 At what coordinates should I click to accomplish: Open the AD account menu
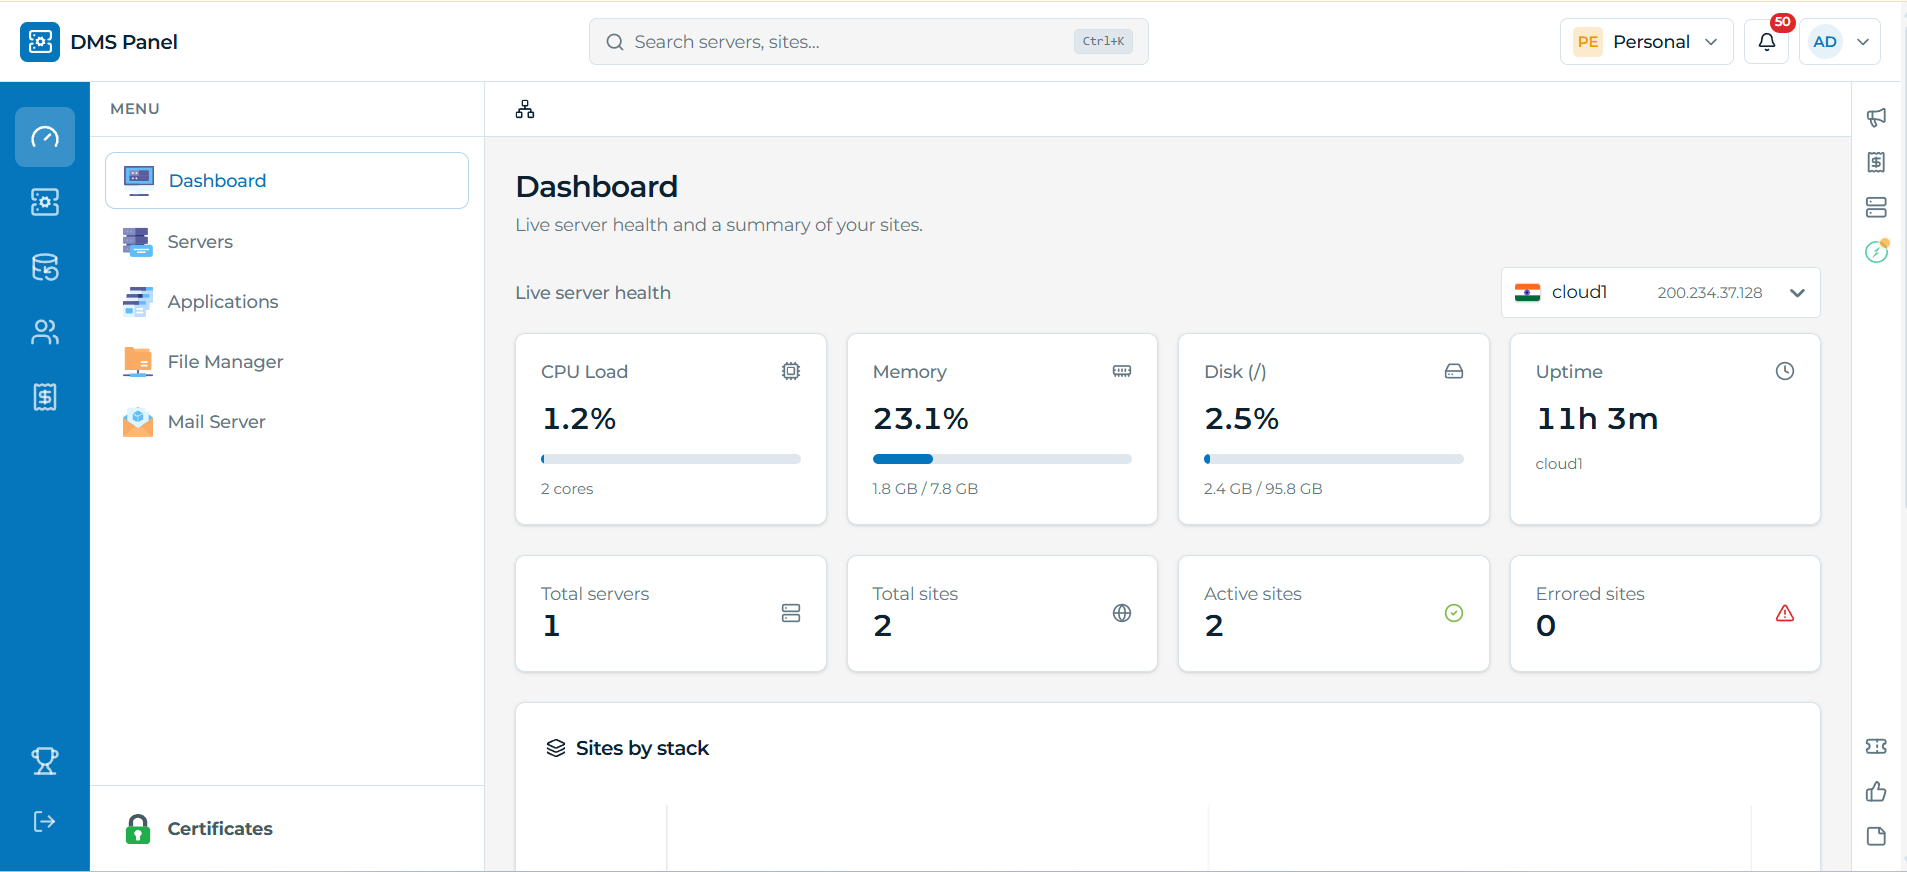coord(1840,42)
